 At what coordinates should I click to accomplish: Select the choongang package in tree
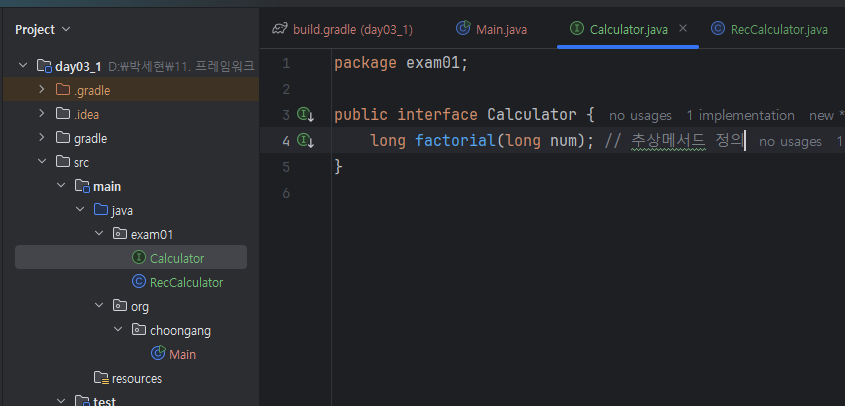(x=180, y=330)
